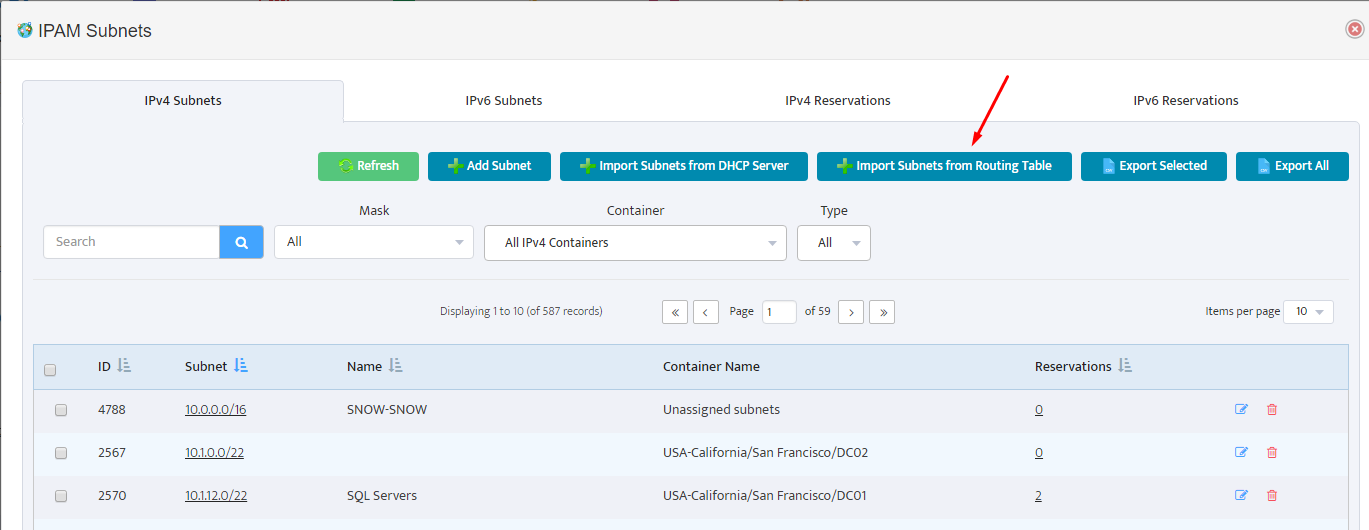
Task: Open the 10.0.0.0/16 subnet link
Action: 215,409
